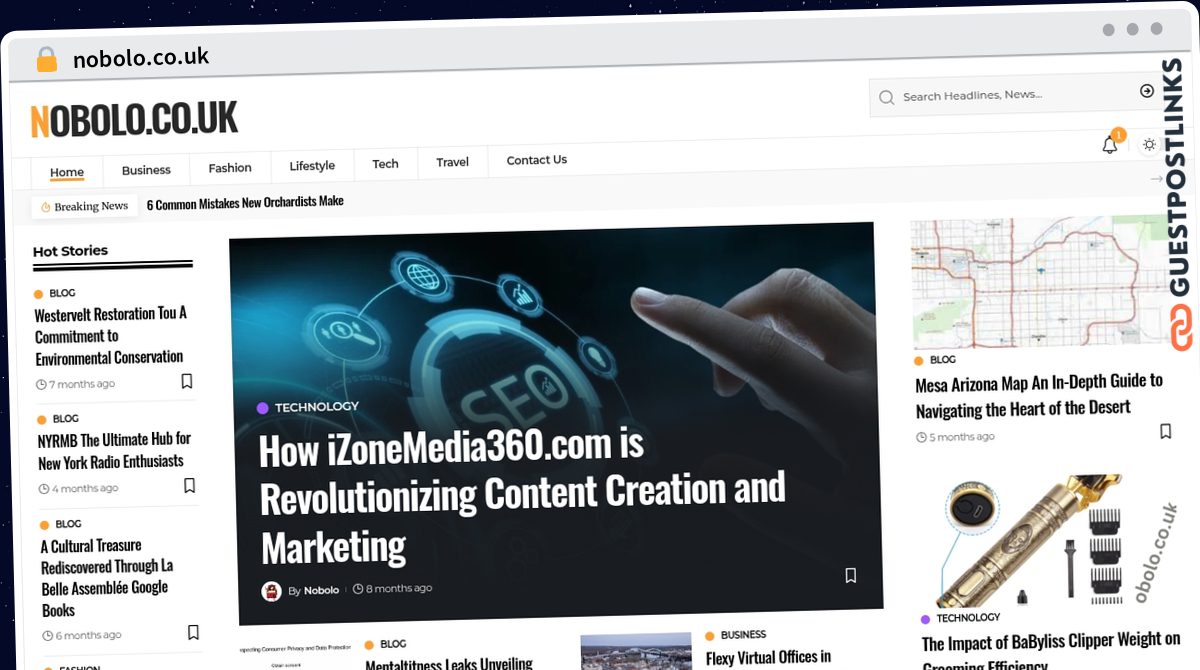1200x670 pixels.
Task: Bookmark the La Belle Assemblée story
Action: [193, 632]
